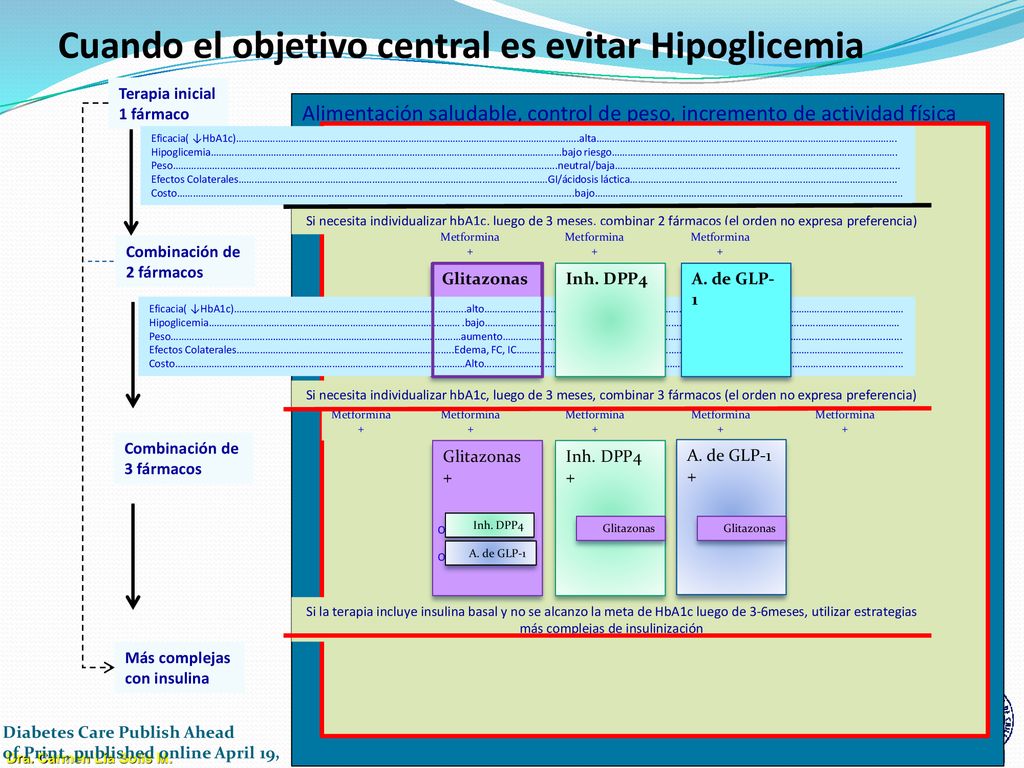Click the 'Terapia inicial 1 fármaco' label
This screenshot has height=768, width=1024.
point(167,104)
